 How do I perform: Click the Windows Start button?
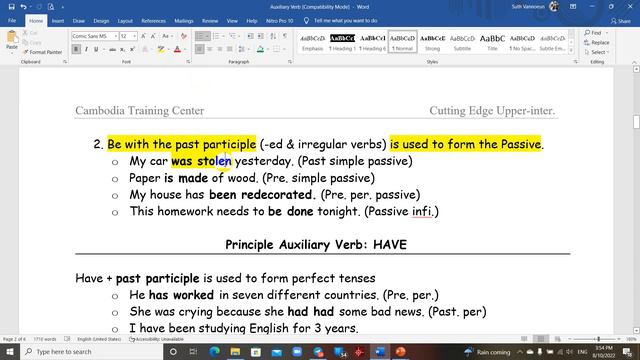pos(10,351)
